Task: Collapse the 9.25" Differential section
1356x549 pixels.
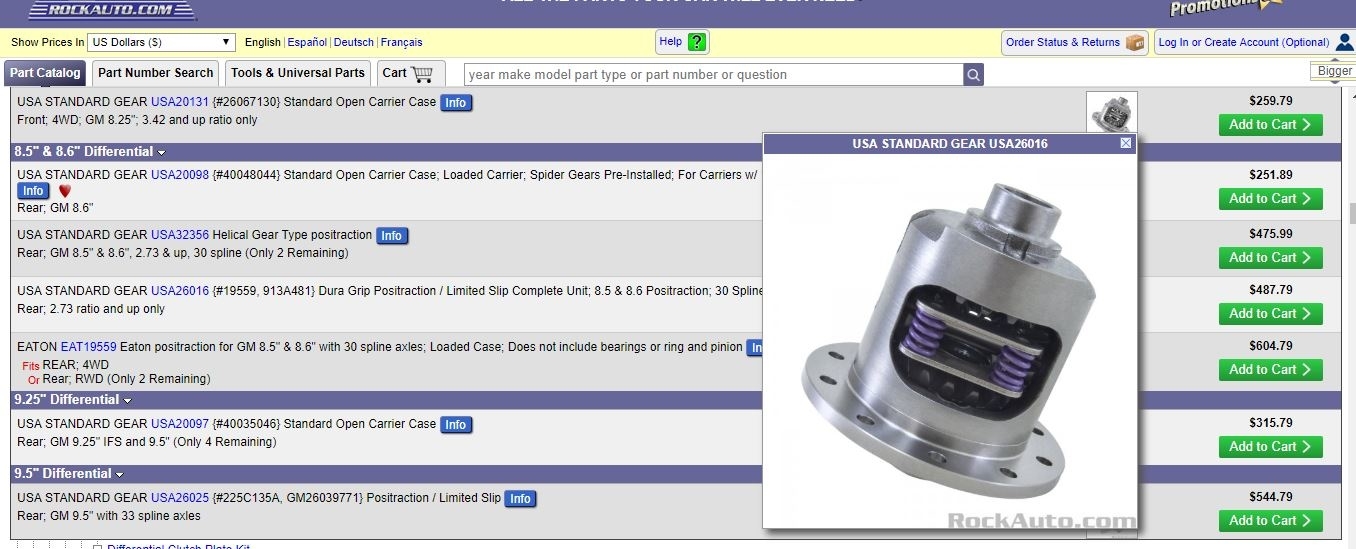Action: tap(128, 400)
